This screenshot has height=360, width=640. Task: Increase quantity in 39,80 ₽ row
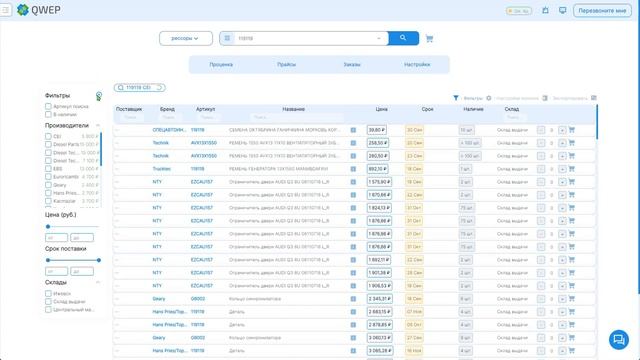click(562, 130)
